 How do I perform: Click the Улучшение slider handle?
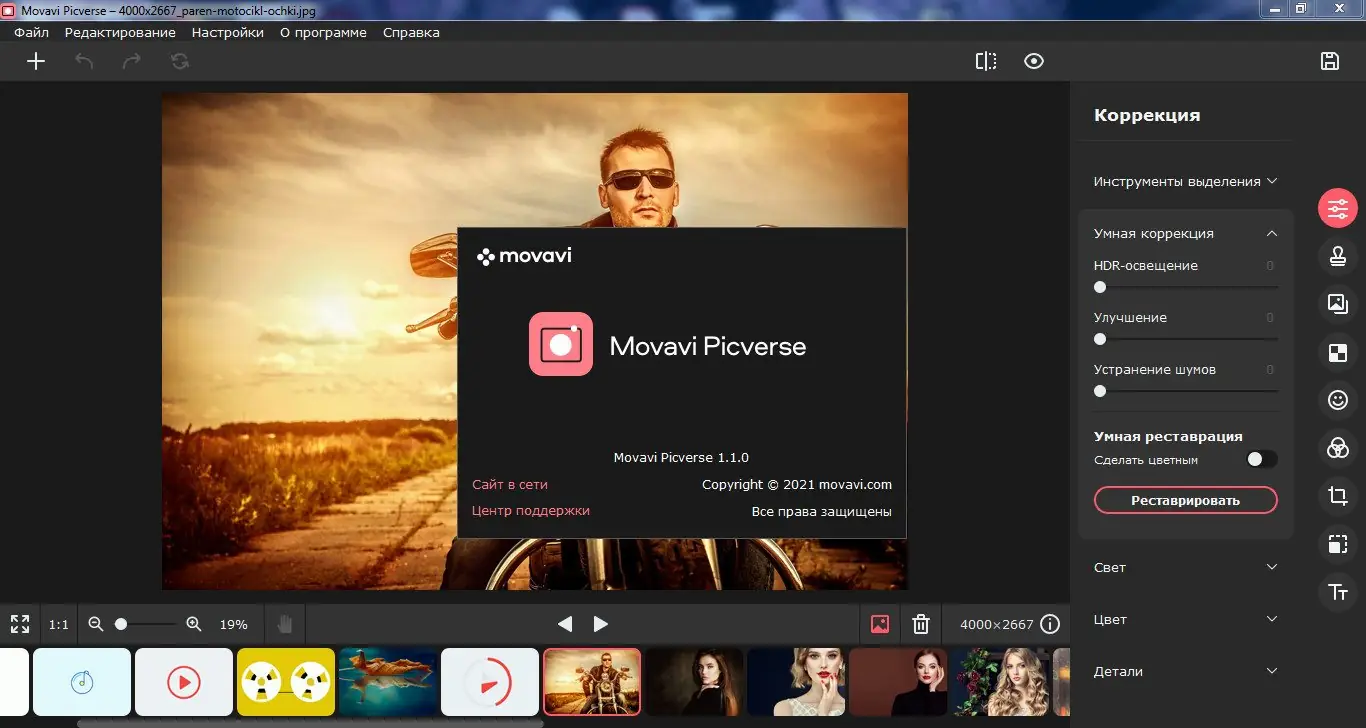click(1100, 339)
